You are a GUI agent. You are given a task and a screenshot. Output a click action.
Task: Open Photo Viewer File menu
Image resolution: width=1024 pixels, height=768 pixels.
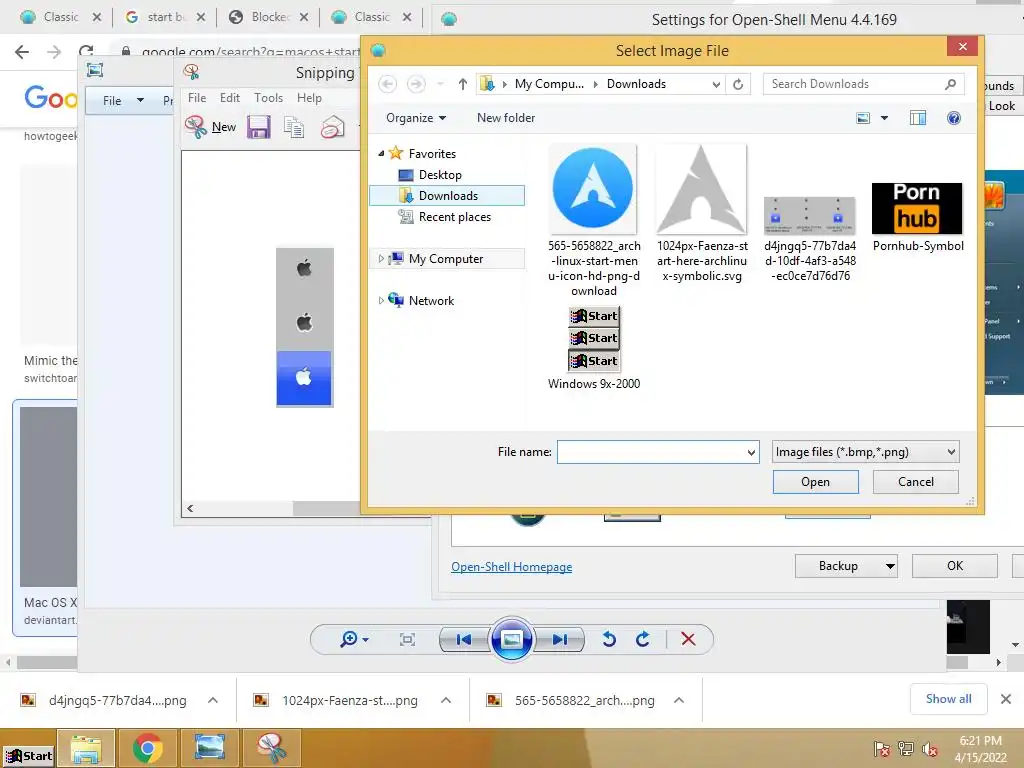pyautogui.click(x=123, y=101)
